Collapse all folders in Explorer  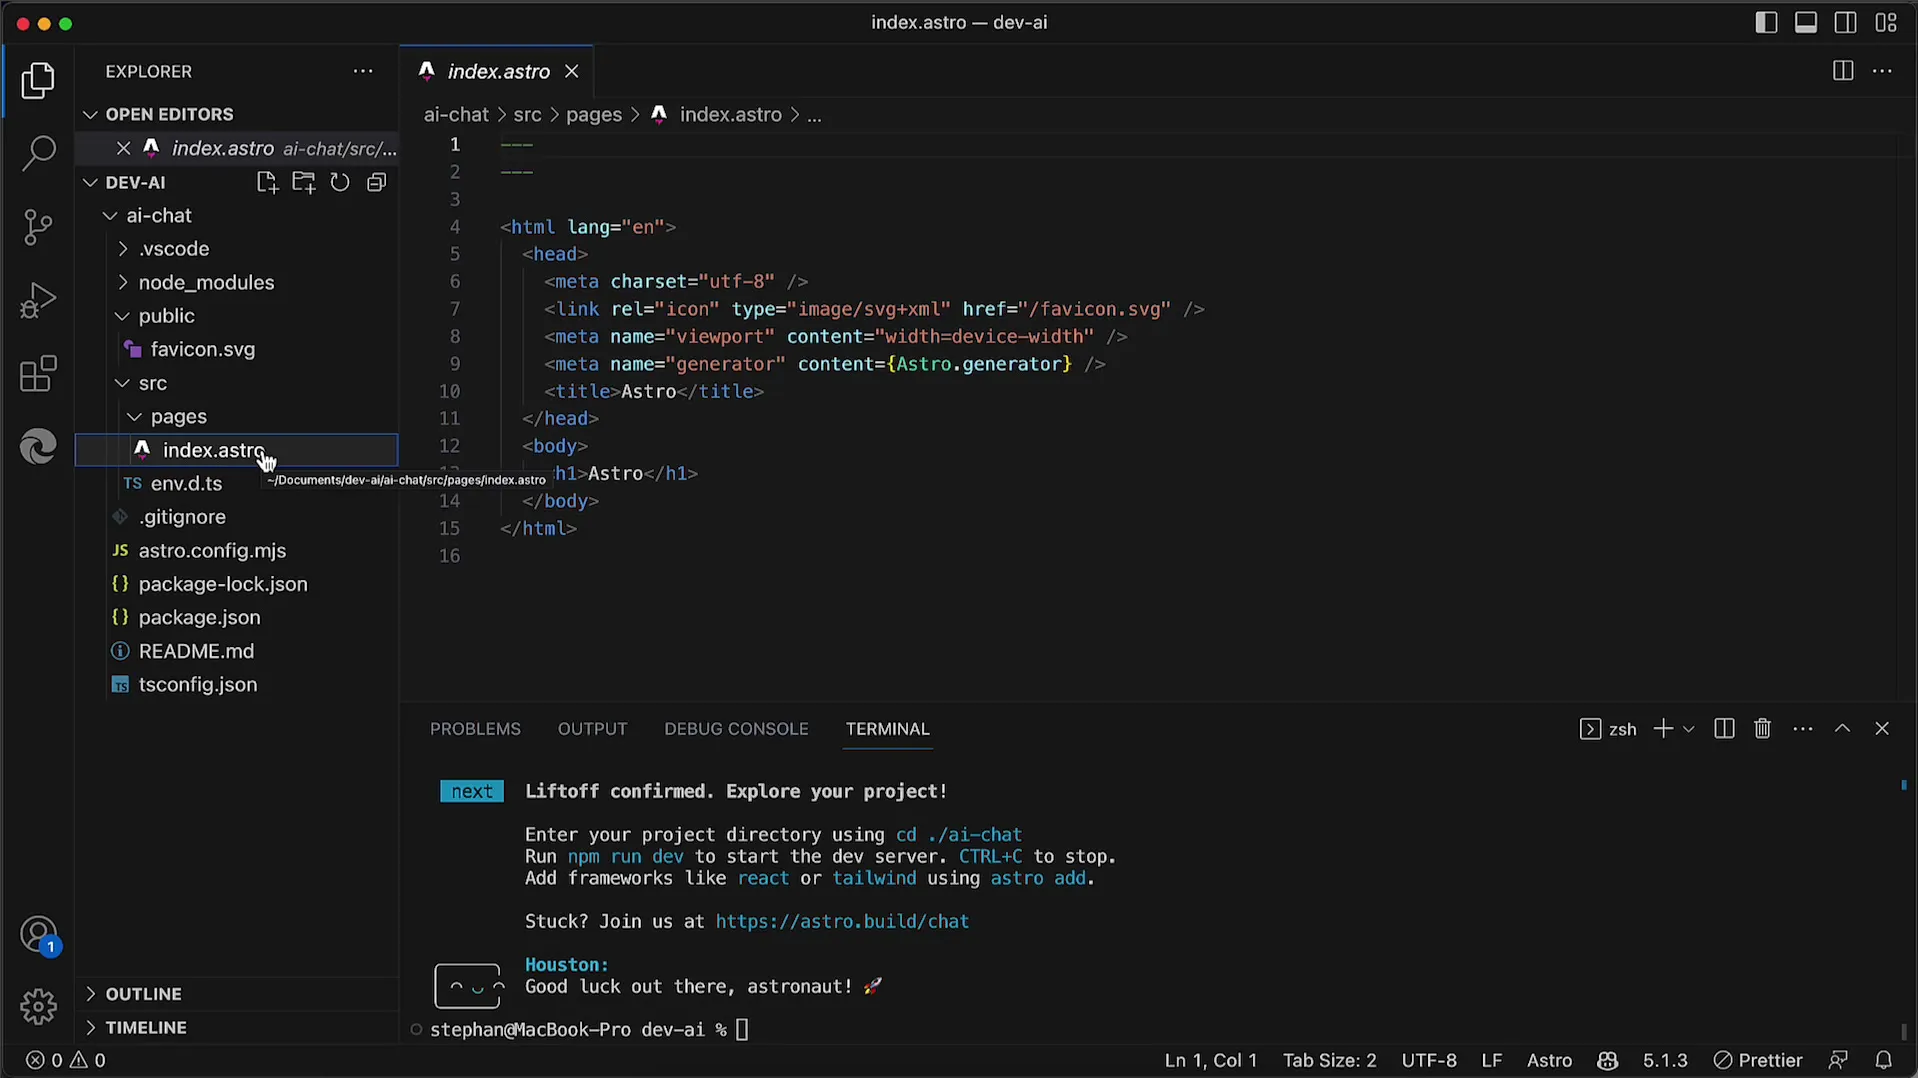[376, 182]
